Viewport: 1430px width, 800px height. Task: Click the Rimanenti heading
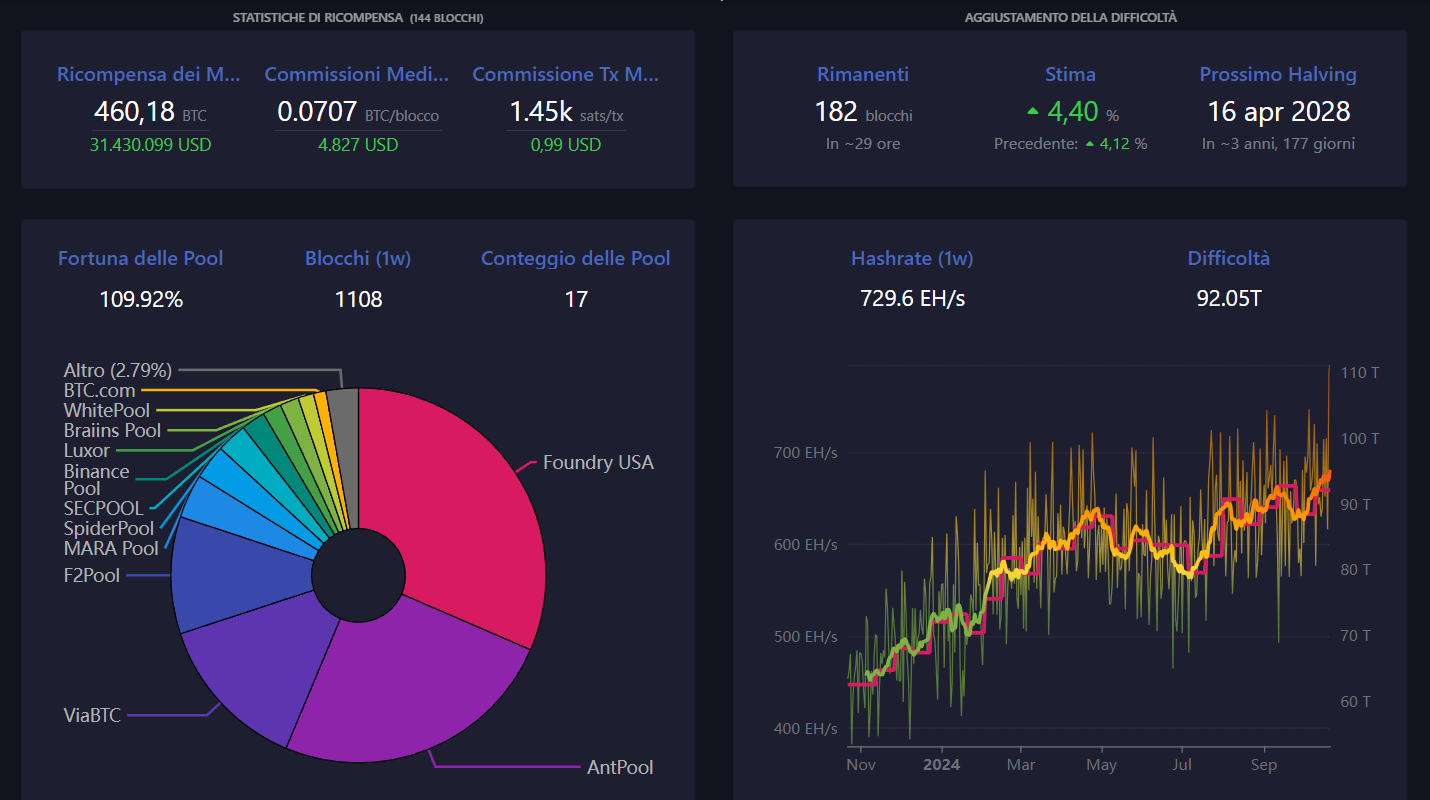click(x=863, y=74)
